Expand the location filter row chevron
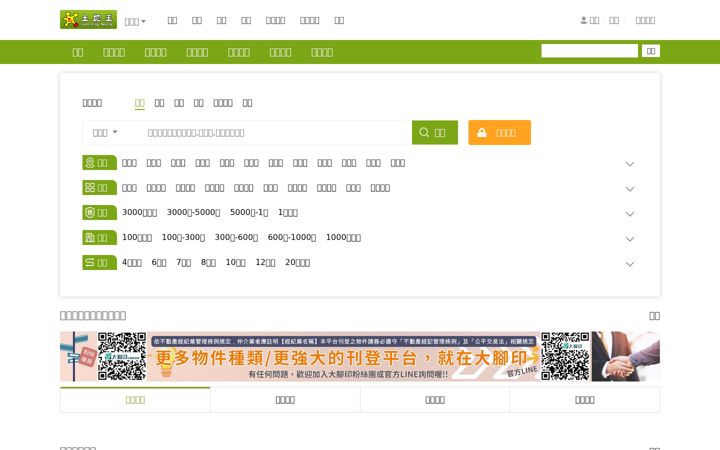 click(x=630, y=164)
